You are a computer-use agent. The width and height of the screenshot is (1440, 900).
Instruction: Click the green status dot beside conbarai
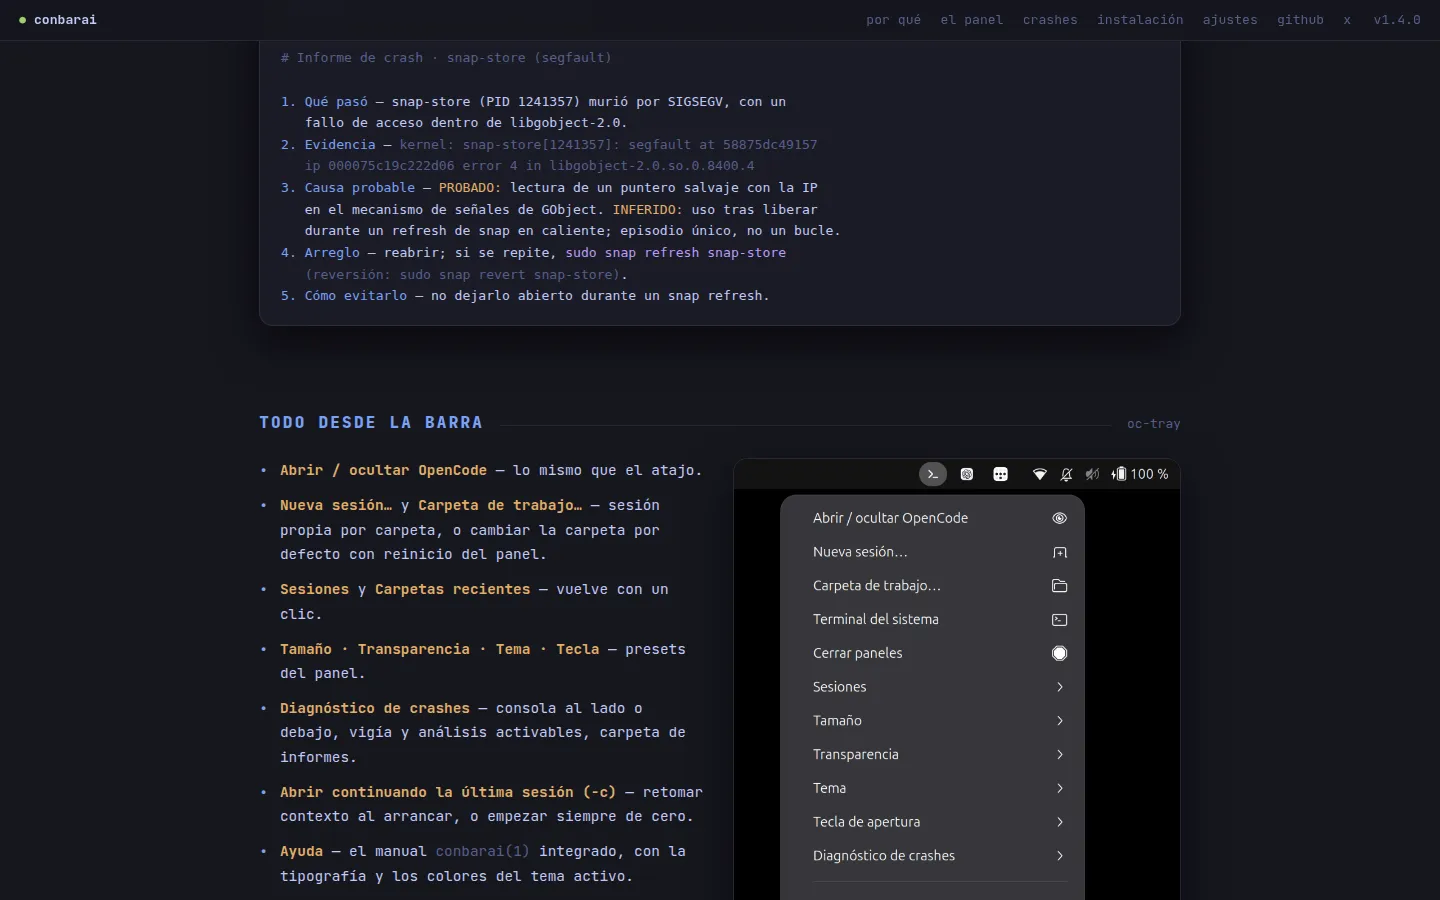[22, 20]
